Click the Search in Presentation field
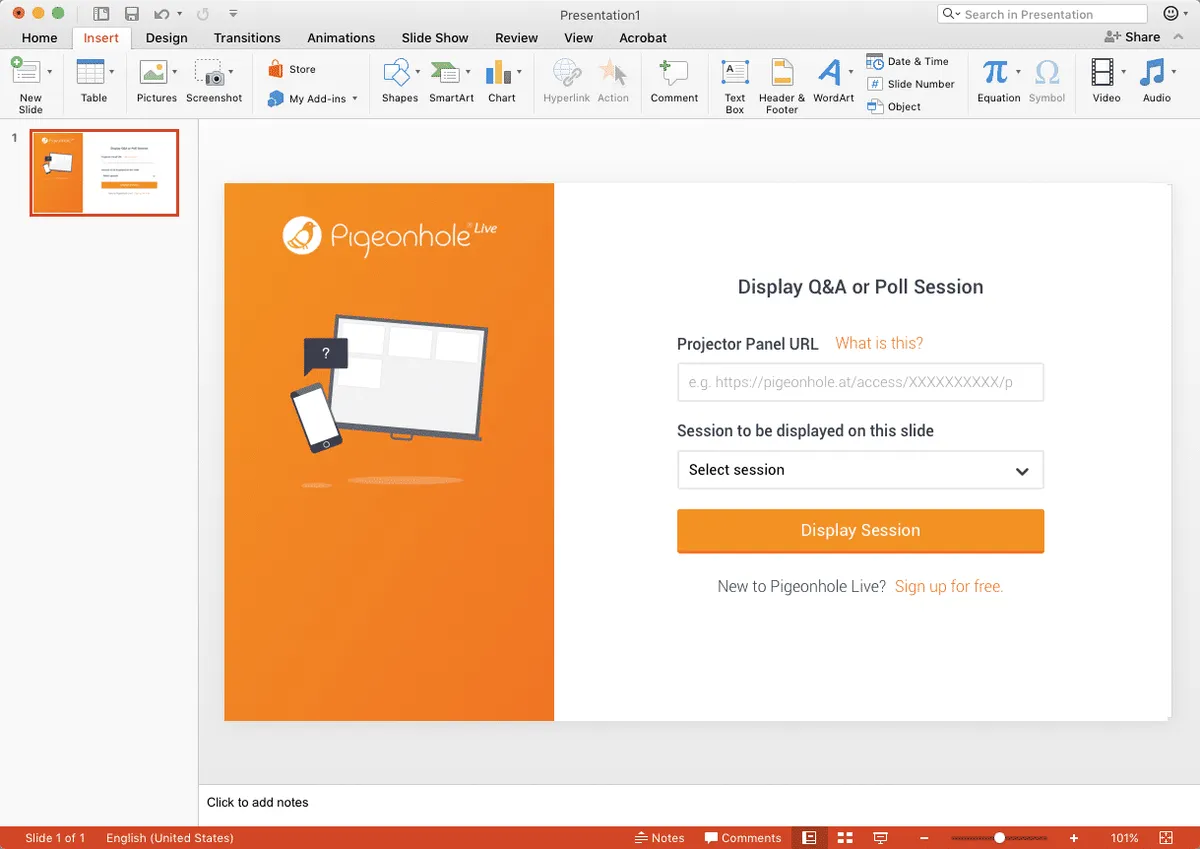This screenshot has width=1200, height=849. click(x=1042, y=14)
